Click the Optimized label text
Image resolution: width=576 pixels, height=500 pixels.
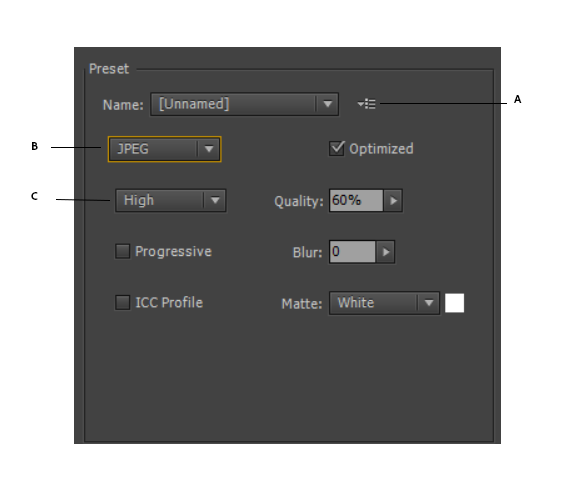click(381, 149)
